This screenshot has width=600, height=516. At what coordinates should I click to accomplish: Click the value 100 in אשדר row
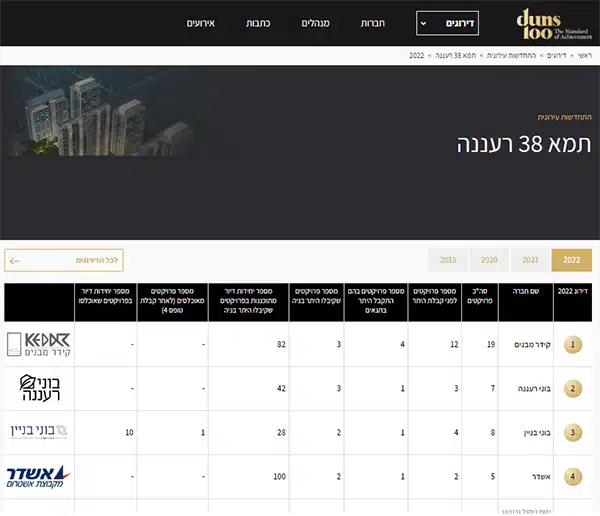click(x=279, y=476)
